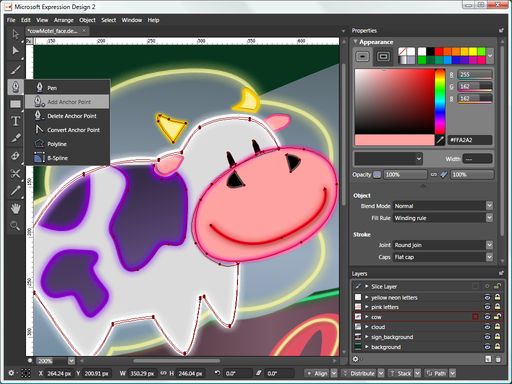512x384 pixels.
Task: Click the Pen tool button in toolbox
Action: 15,87
